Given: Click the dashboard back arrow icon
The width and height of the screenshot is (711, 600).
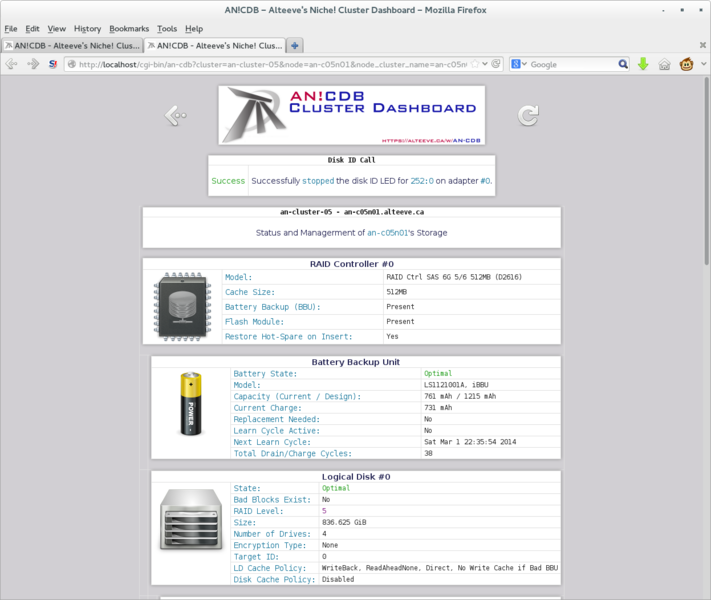Looking at the screenshot, I should click(176, 116).
